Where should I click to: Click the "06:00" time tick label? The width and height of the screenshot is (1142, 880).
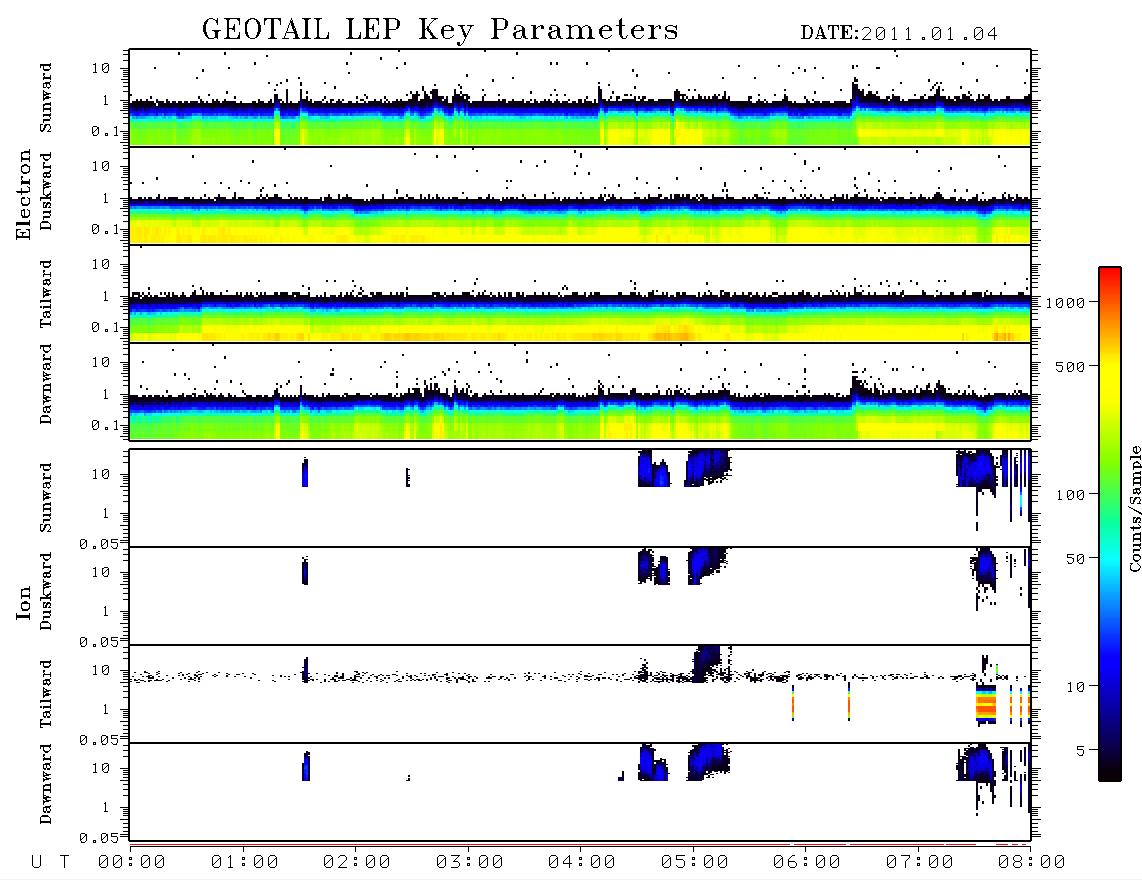807,863
